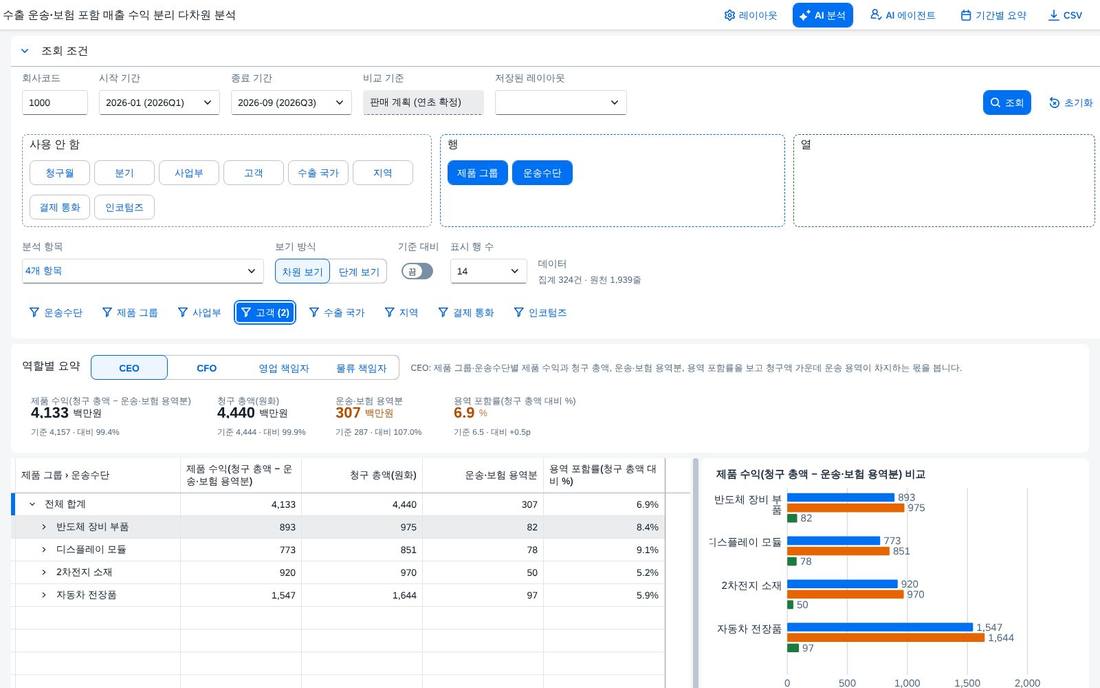Select the 청구월 dimension chip
The image size is (1100, 688).
pos(60,173)
